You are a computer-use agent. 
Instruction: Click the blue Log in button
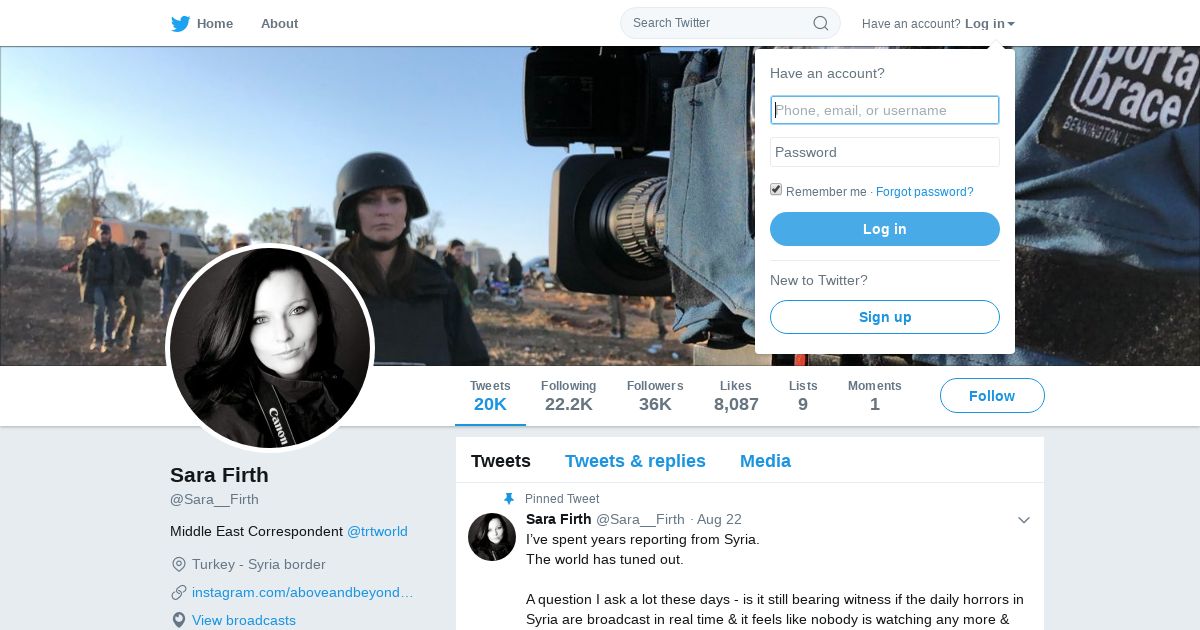pos(885,229)
